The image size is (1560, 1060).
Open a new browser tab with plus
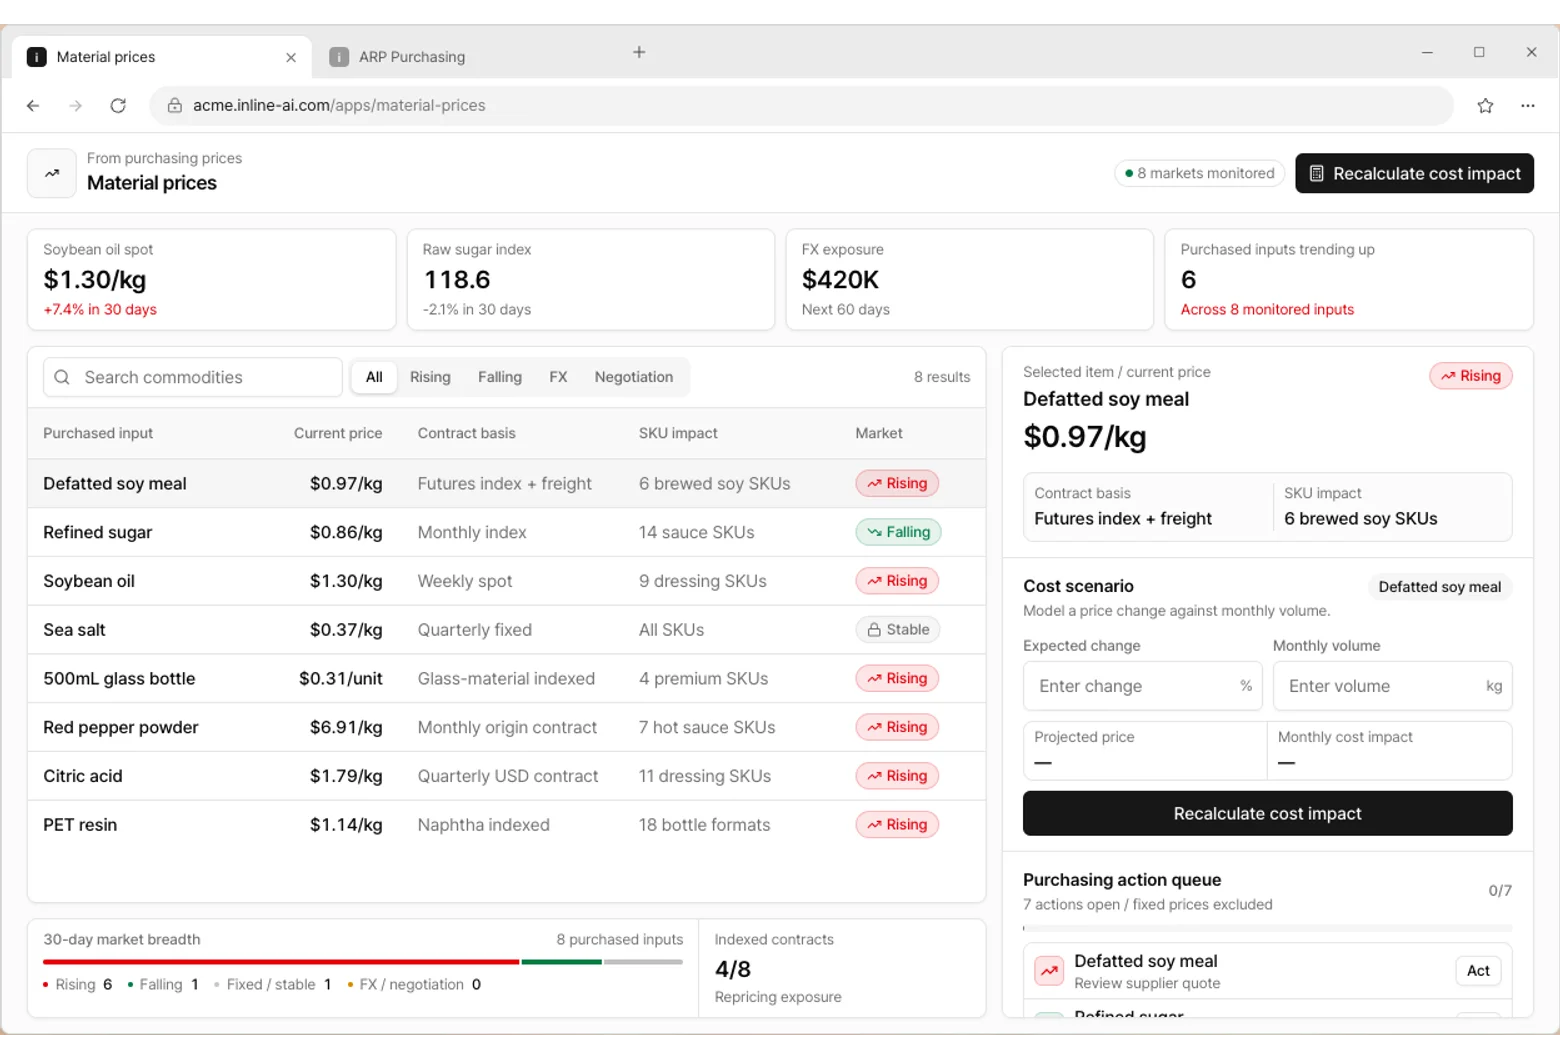[639, 52]
